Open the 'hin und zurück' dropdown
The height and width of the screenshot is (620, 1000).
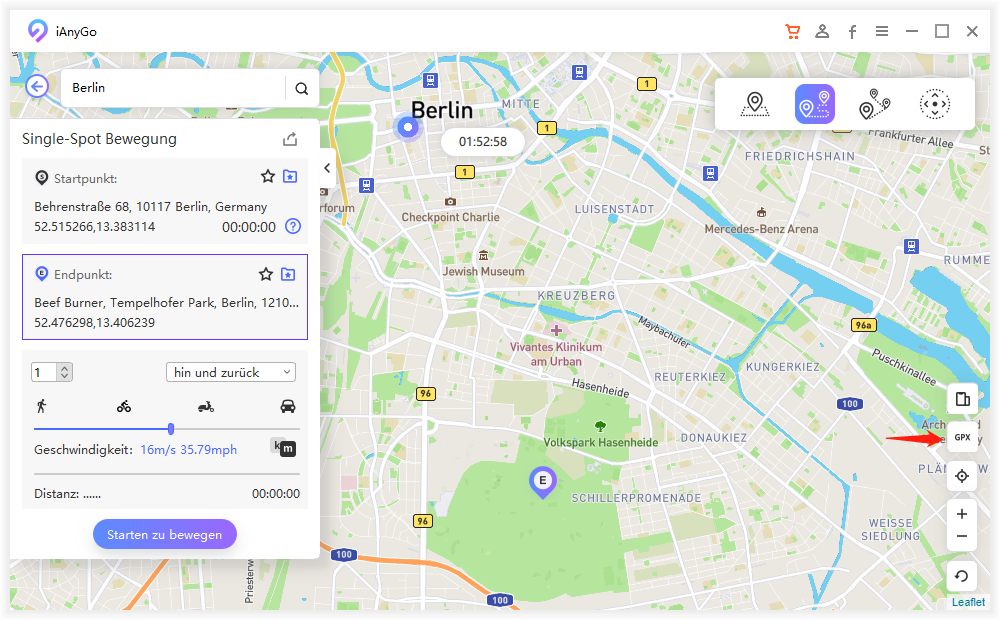231,373
